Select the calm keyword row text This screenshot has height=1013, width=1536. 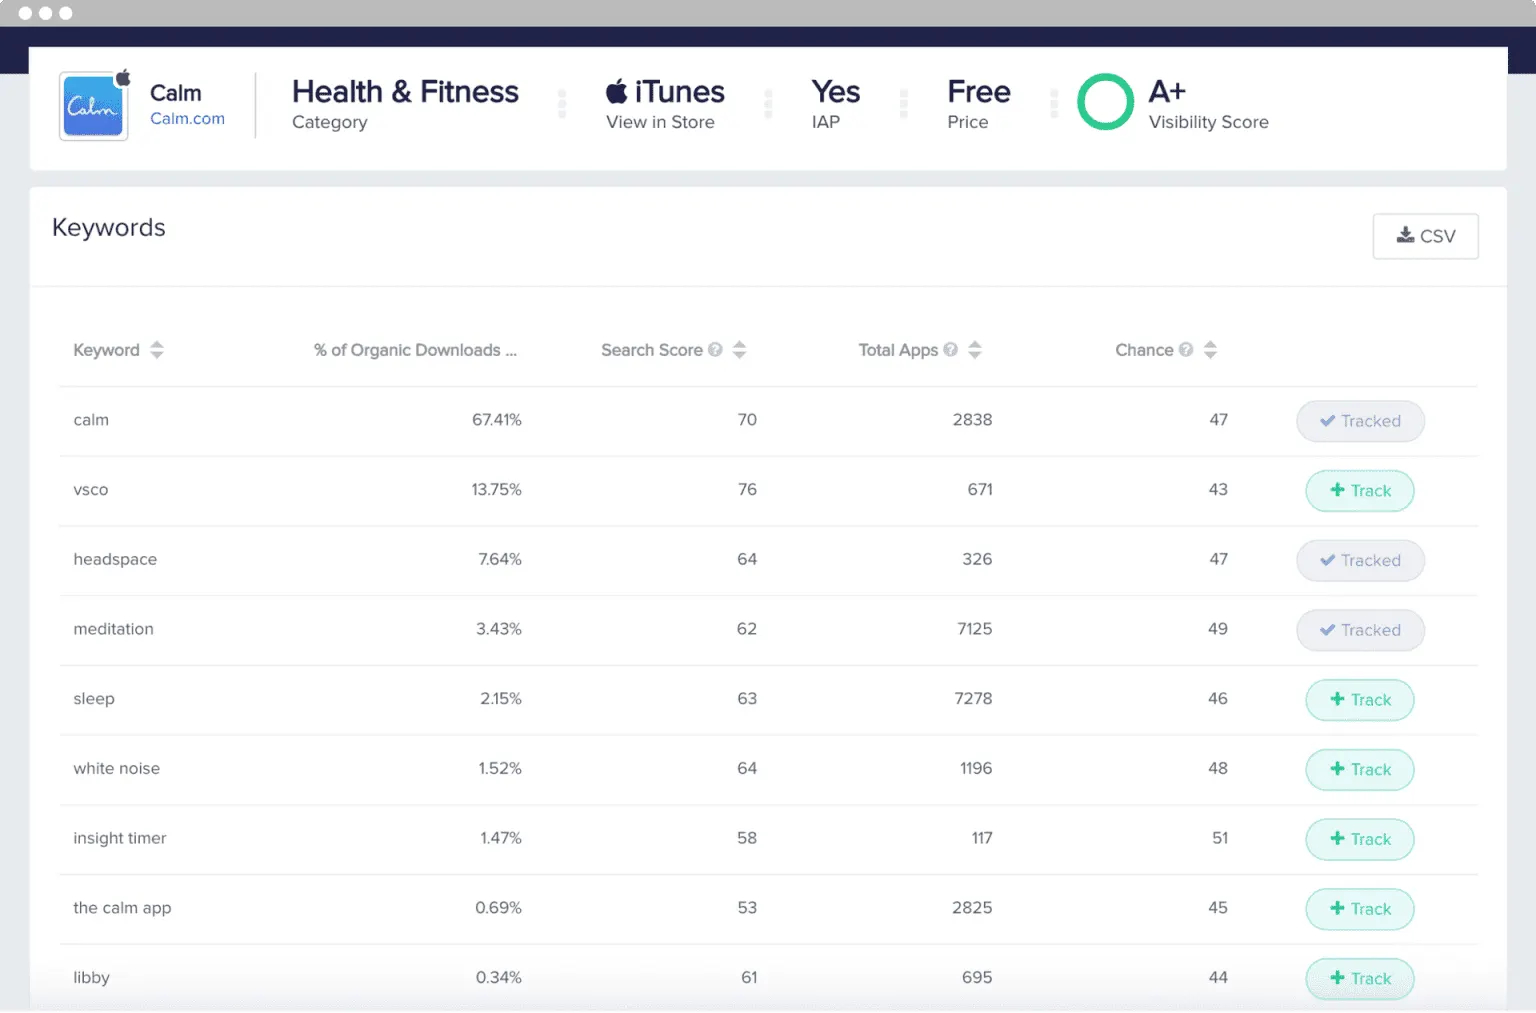pyautogui.click(x=91, y=420)
